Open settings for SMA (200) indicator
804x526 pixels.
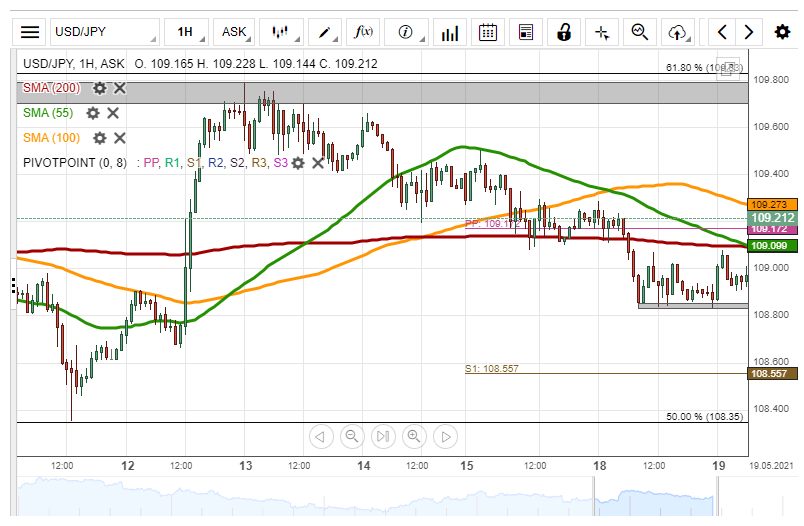click(99, 88)
